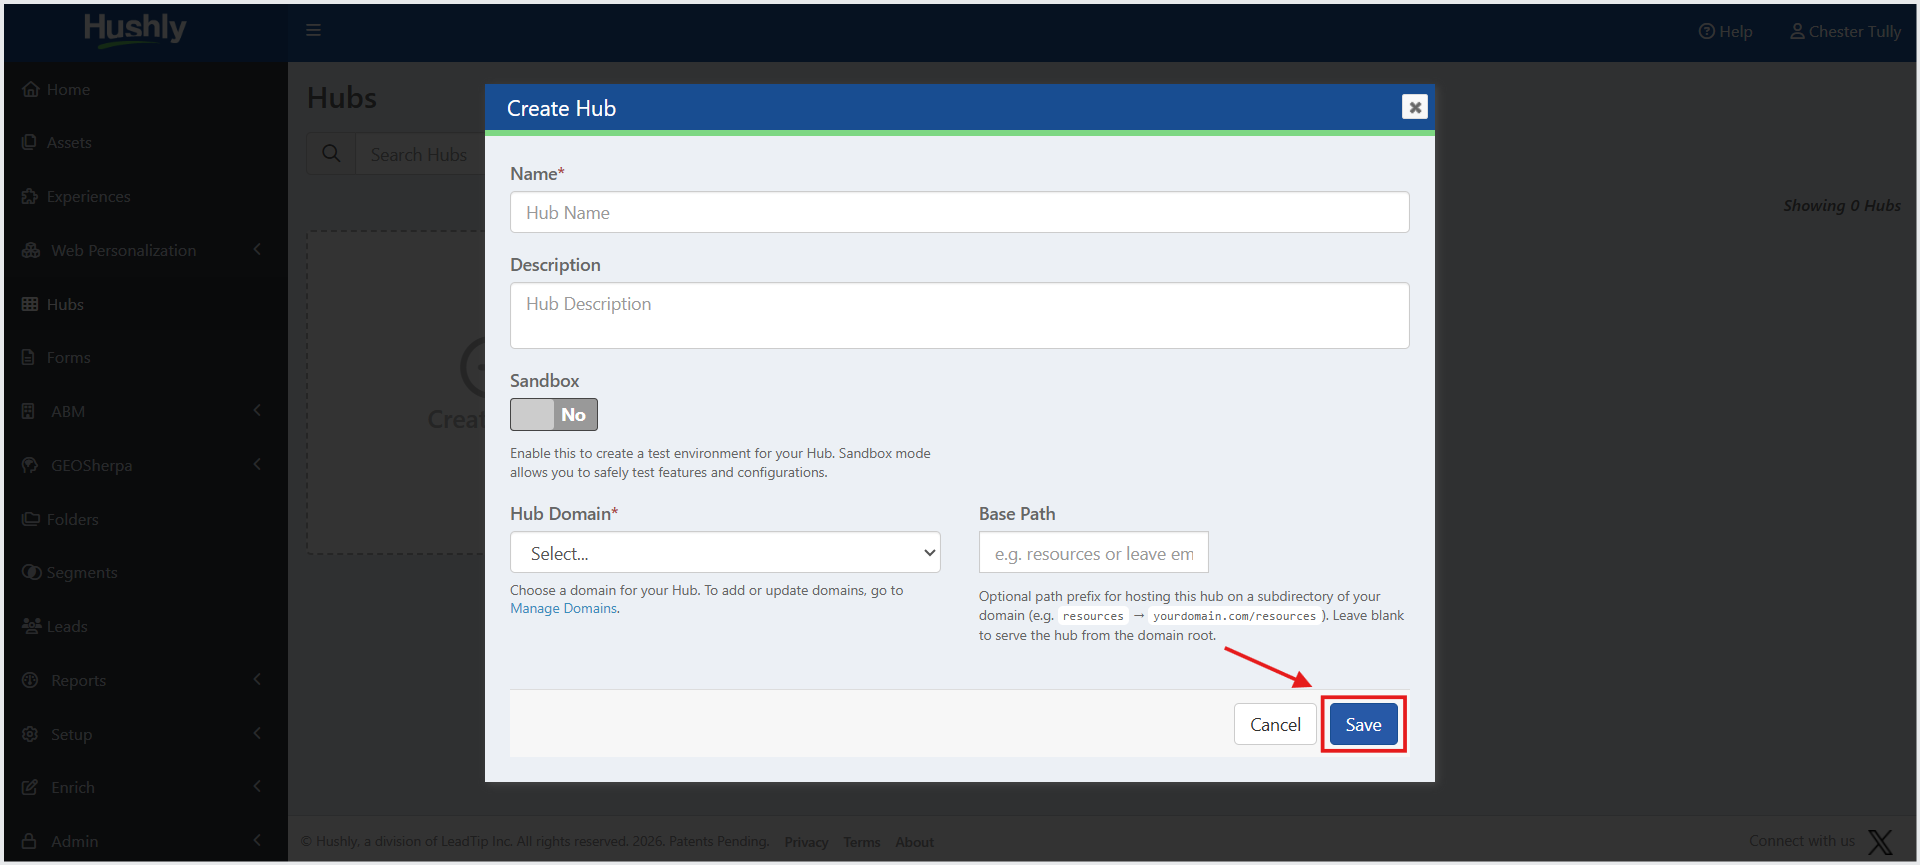Image resolution: width=1920 pixels, height=865 pixels.
Task: Open Experiences from the sidebar menu
Action: point(89,196)
